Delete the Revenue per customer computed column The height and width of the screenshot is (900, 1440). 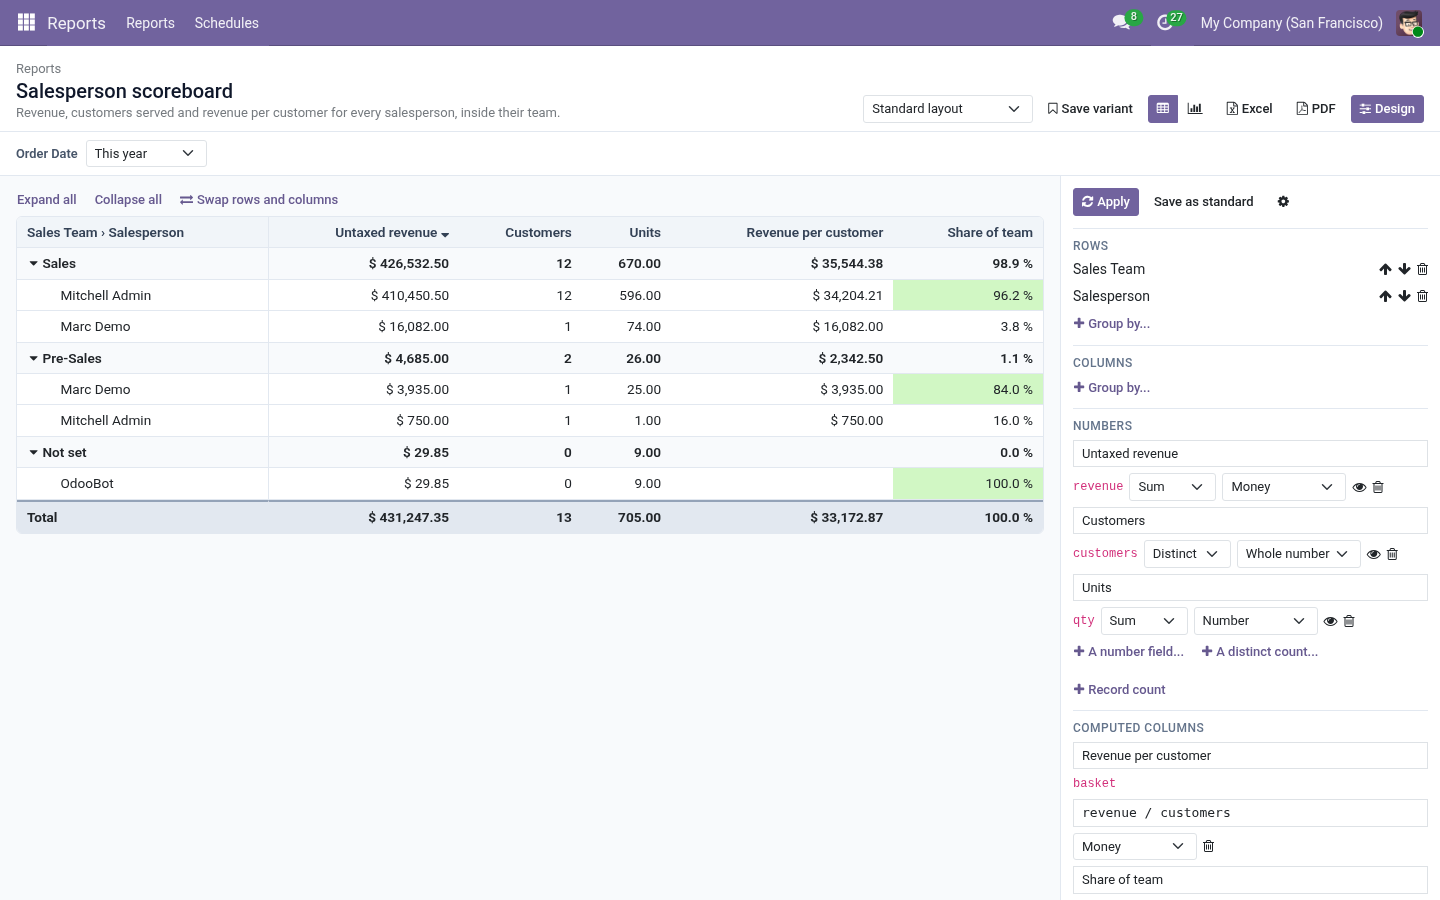pos(1208,846)
